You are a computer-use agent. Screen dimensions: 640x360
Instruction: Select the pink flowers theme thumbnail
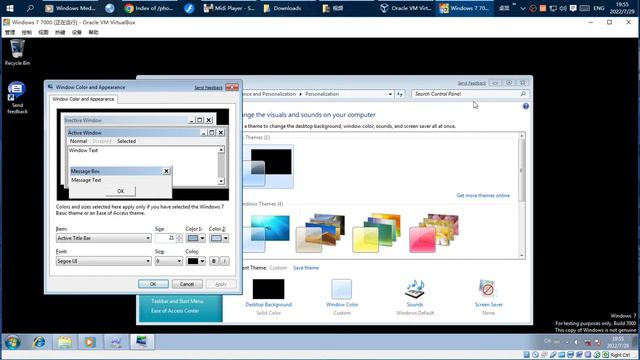[434, 233]
